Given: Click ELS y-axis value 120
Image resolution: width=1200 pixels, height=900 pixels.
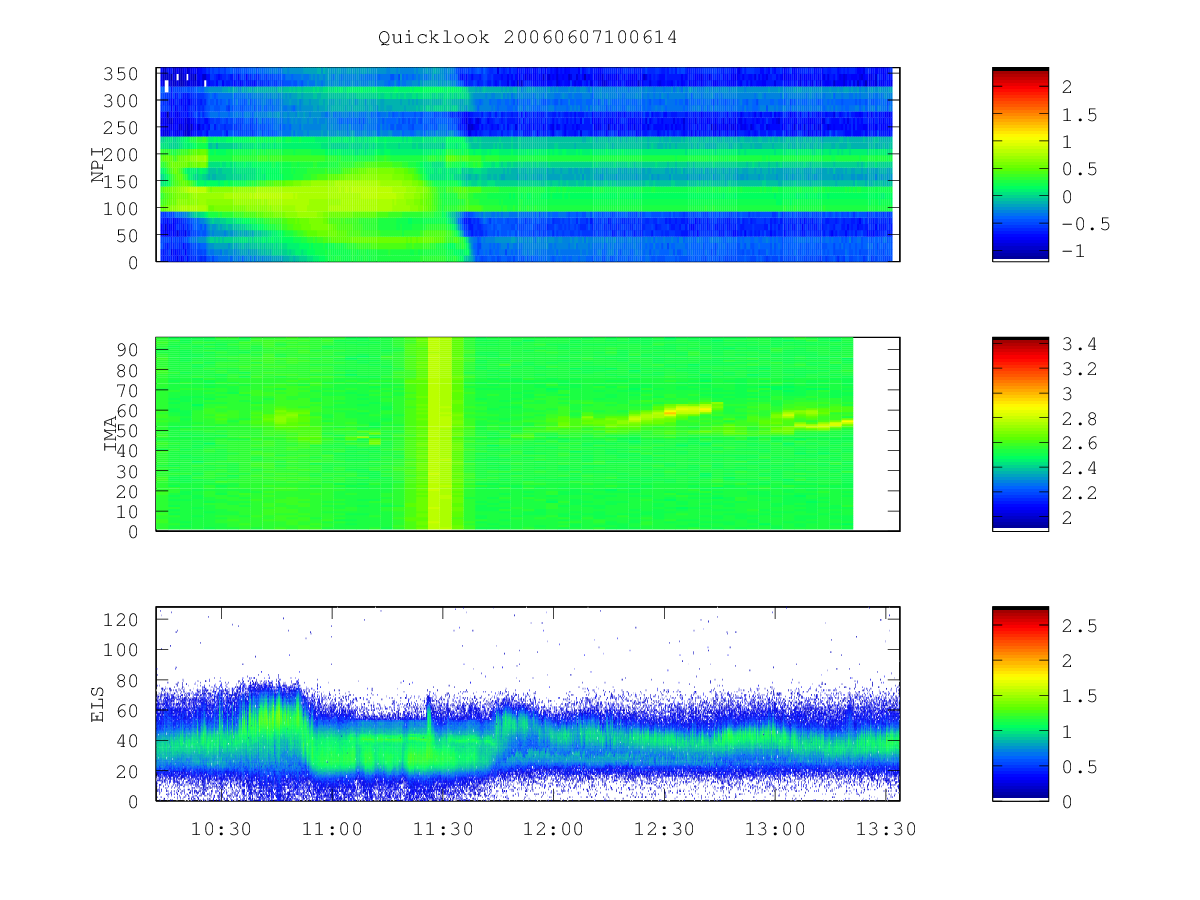Looking at the screenshot, I should (123, 619).
